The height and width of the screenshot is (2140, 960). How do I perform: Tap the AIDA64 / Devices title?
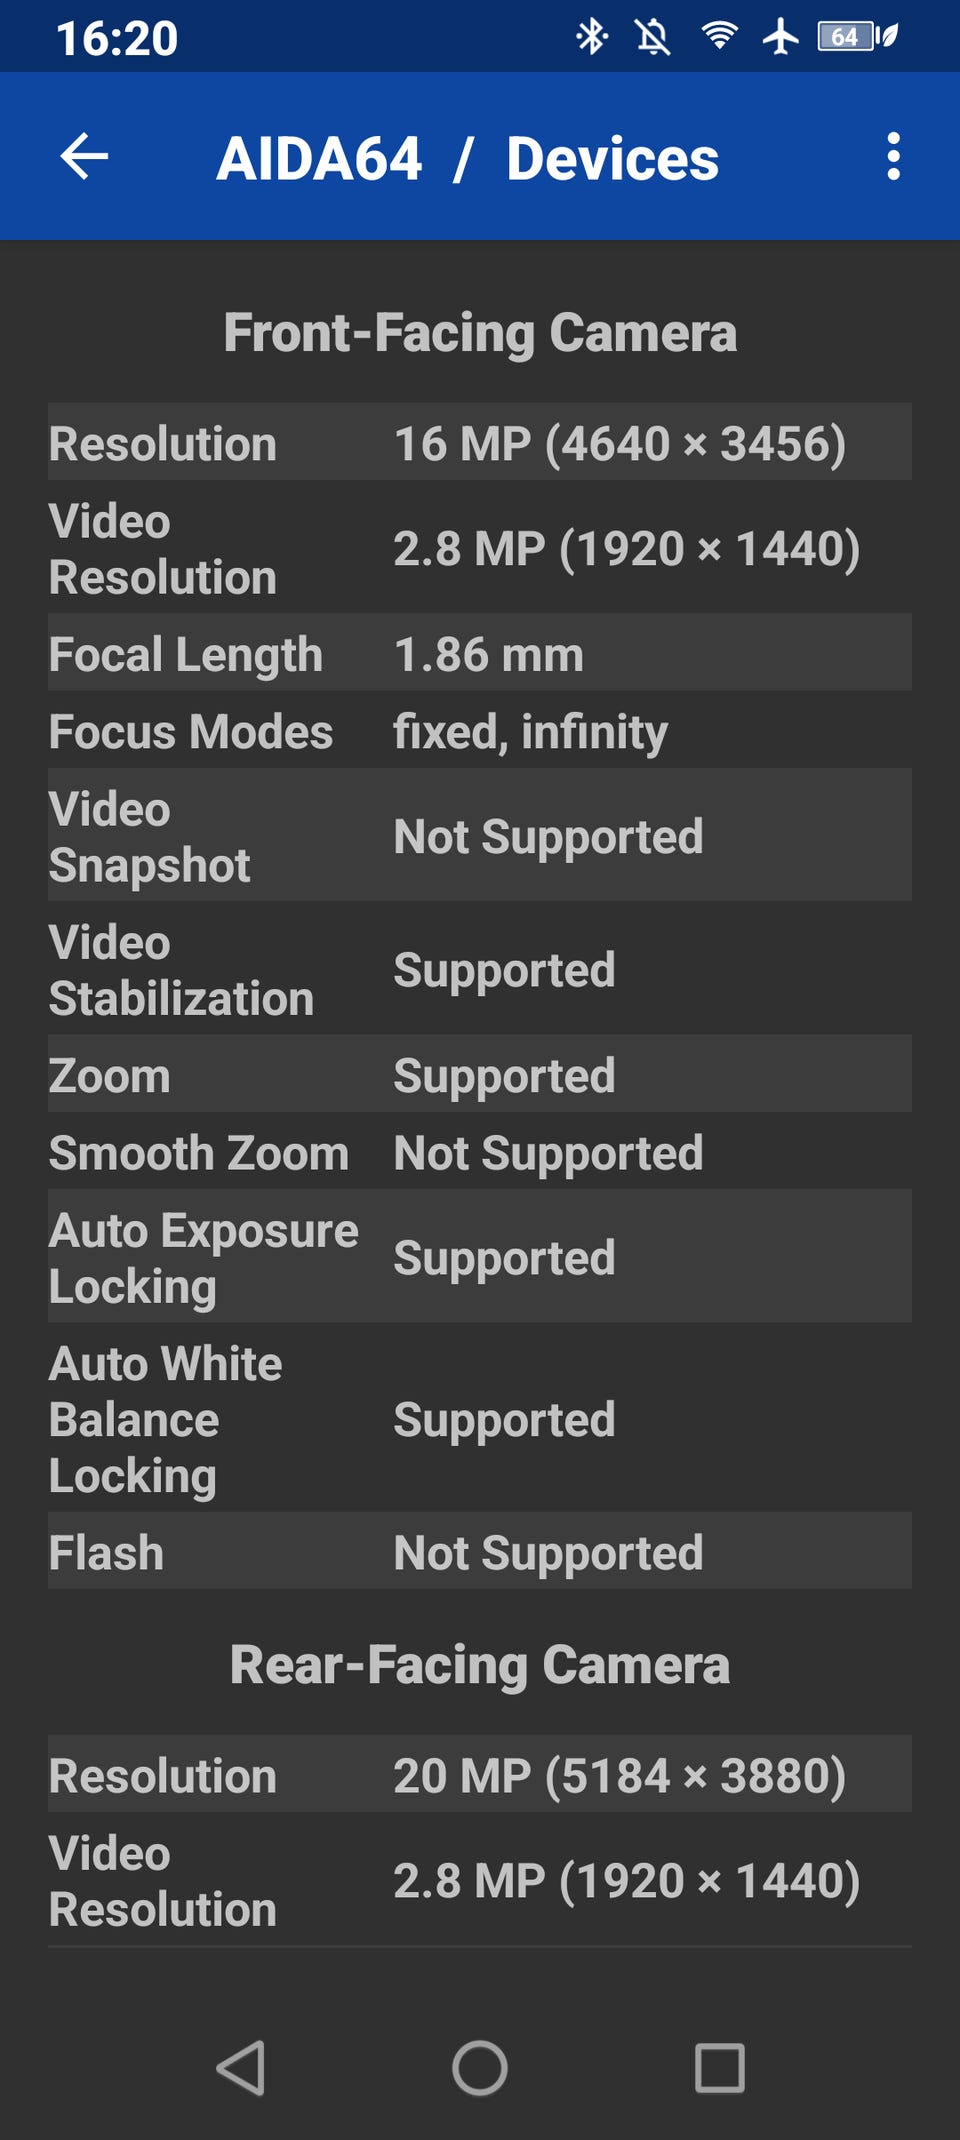[467, 158]
